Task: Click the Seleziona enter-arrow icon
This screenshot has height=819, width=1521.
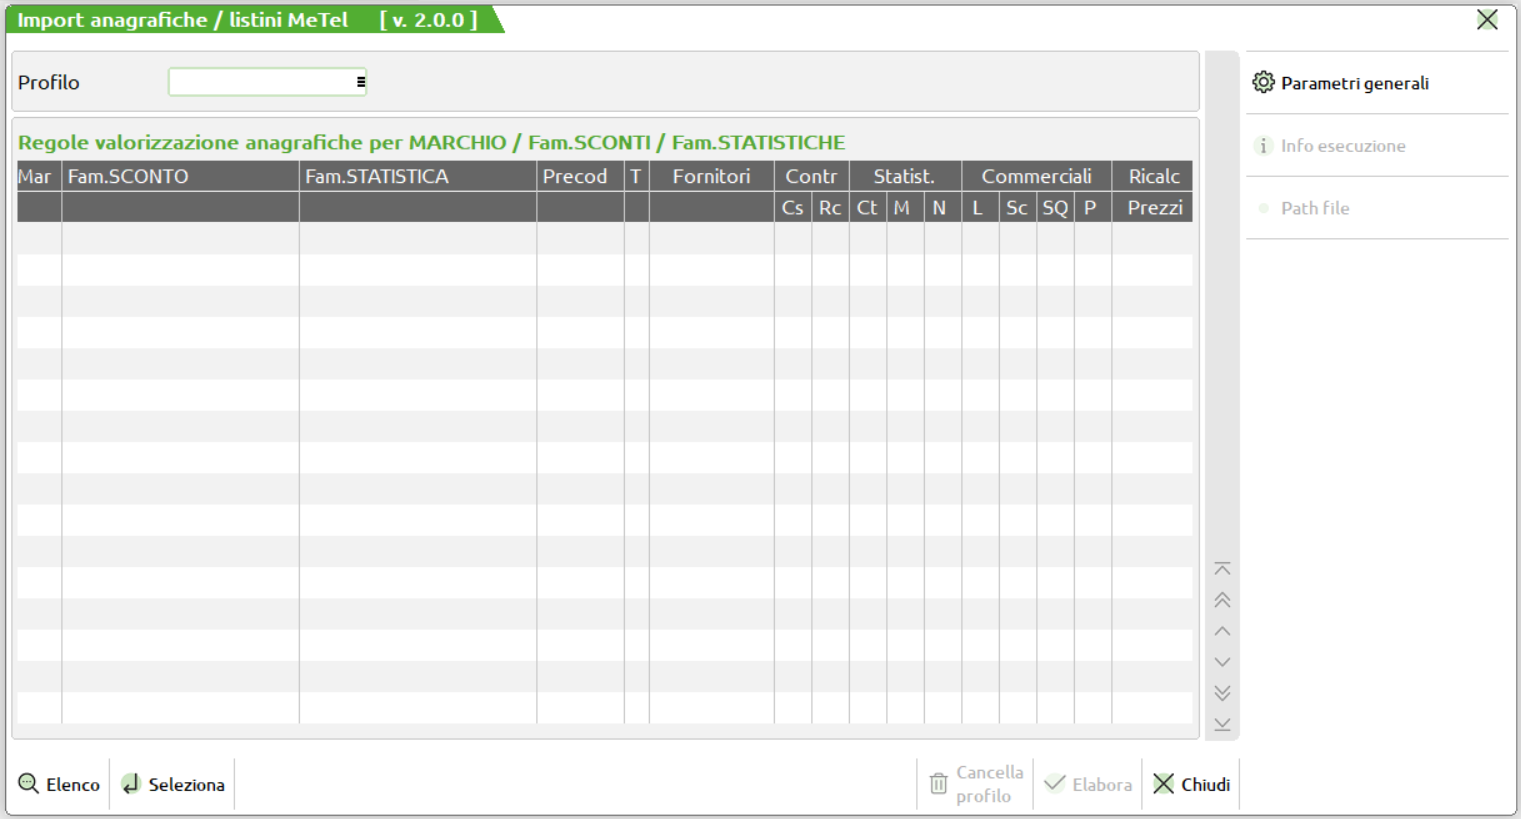Action: tap(131, 784)
